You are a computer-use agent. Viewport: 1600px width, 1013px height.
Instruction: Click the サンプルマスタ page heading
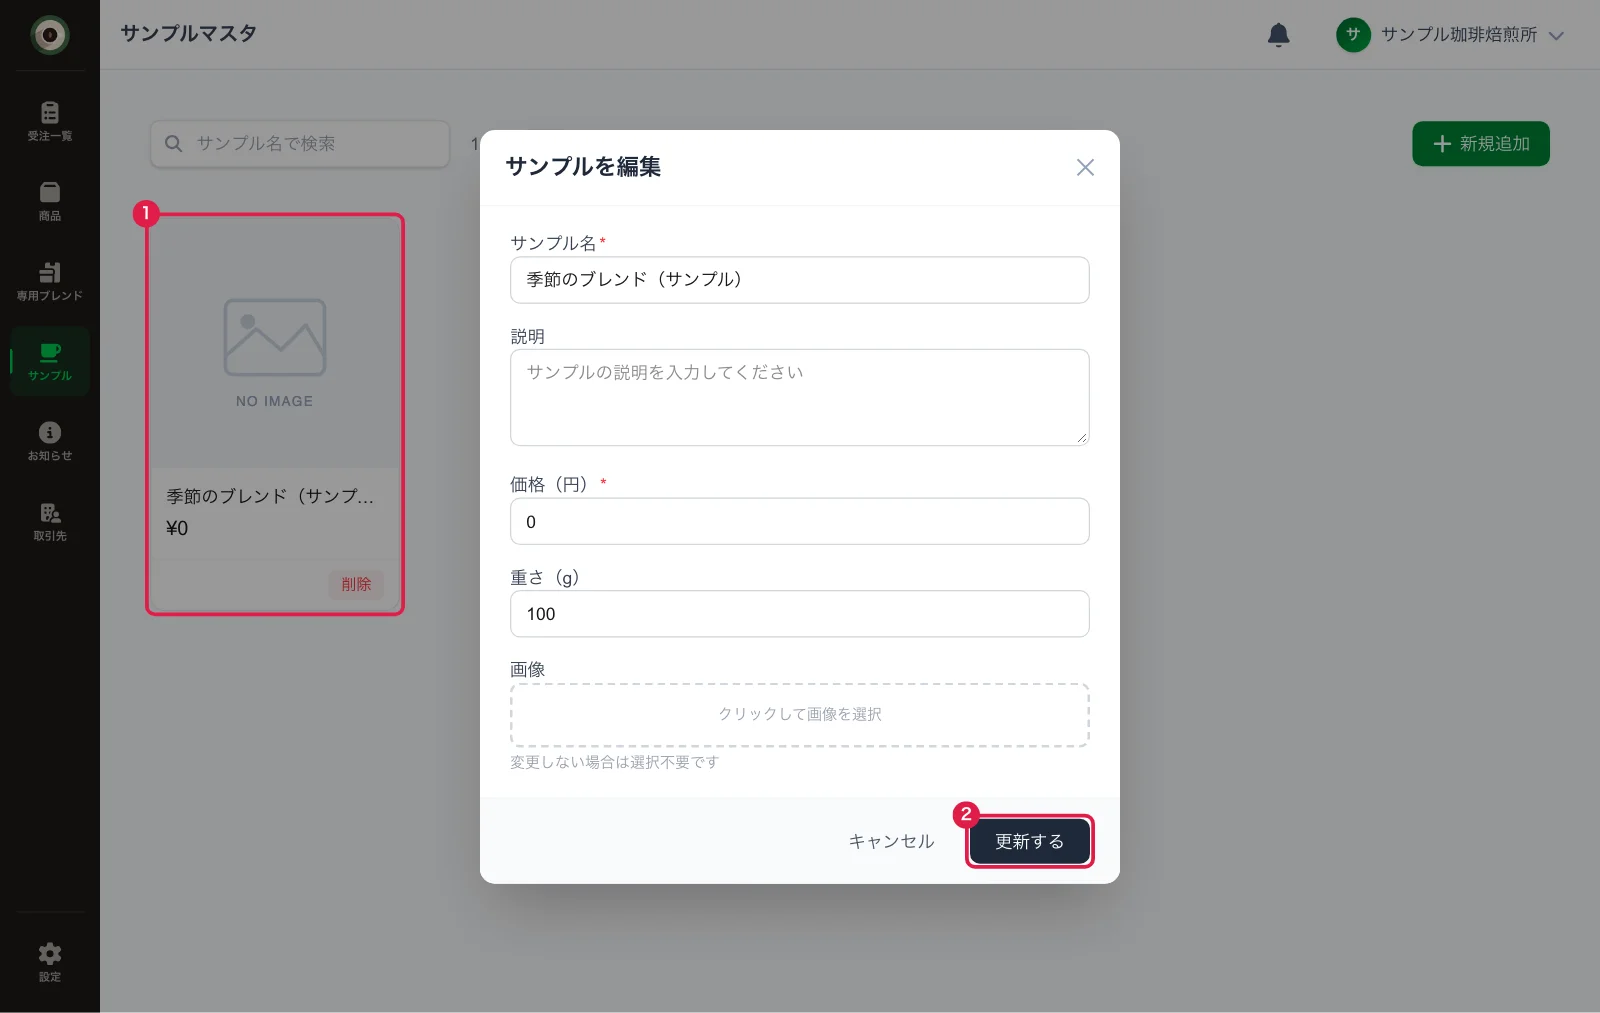189,33
